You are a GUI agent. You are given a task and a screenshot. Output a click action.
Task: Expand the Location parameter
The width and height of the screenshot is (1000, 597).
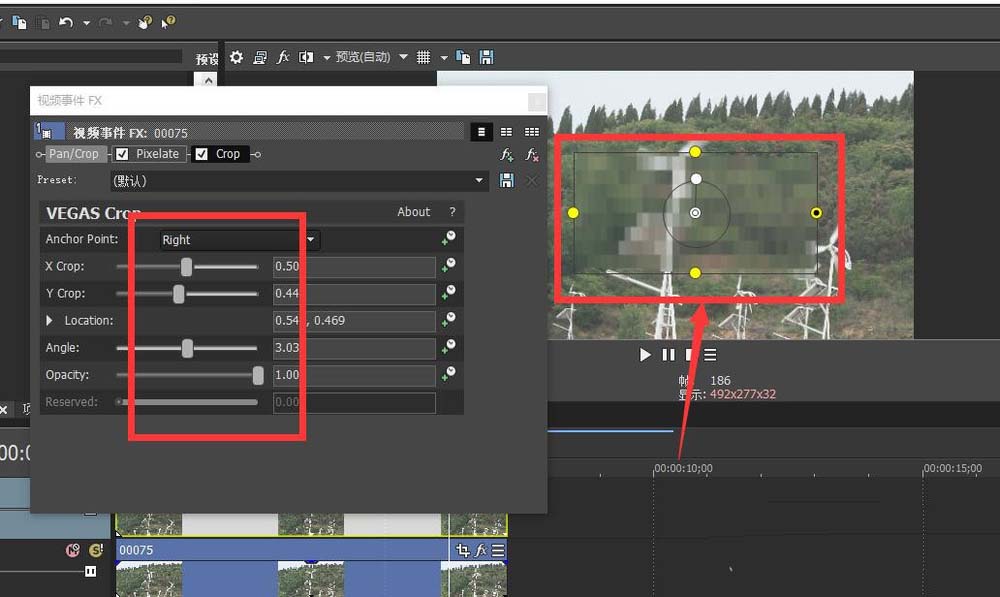point(51,321)
